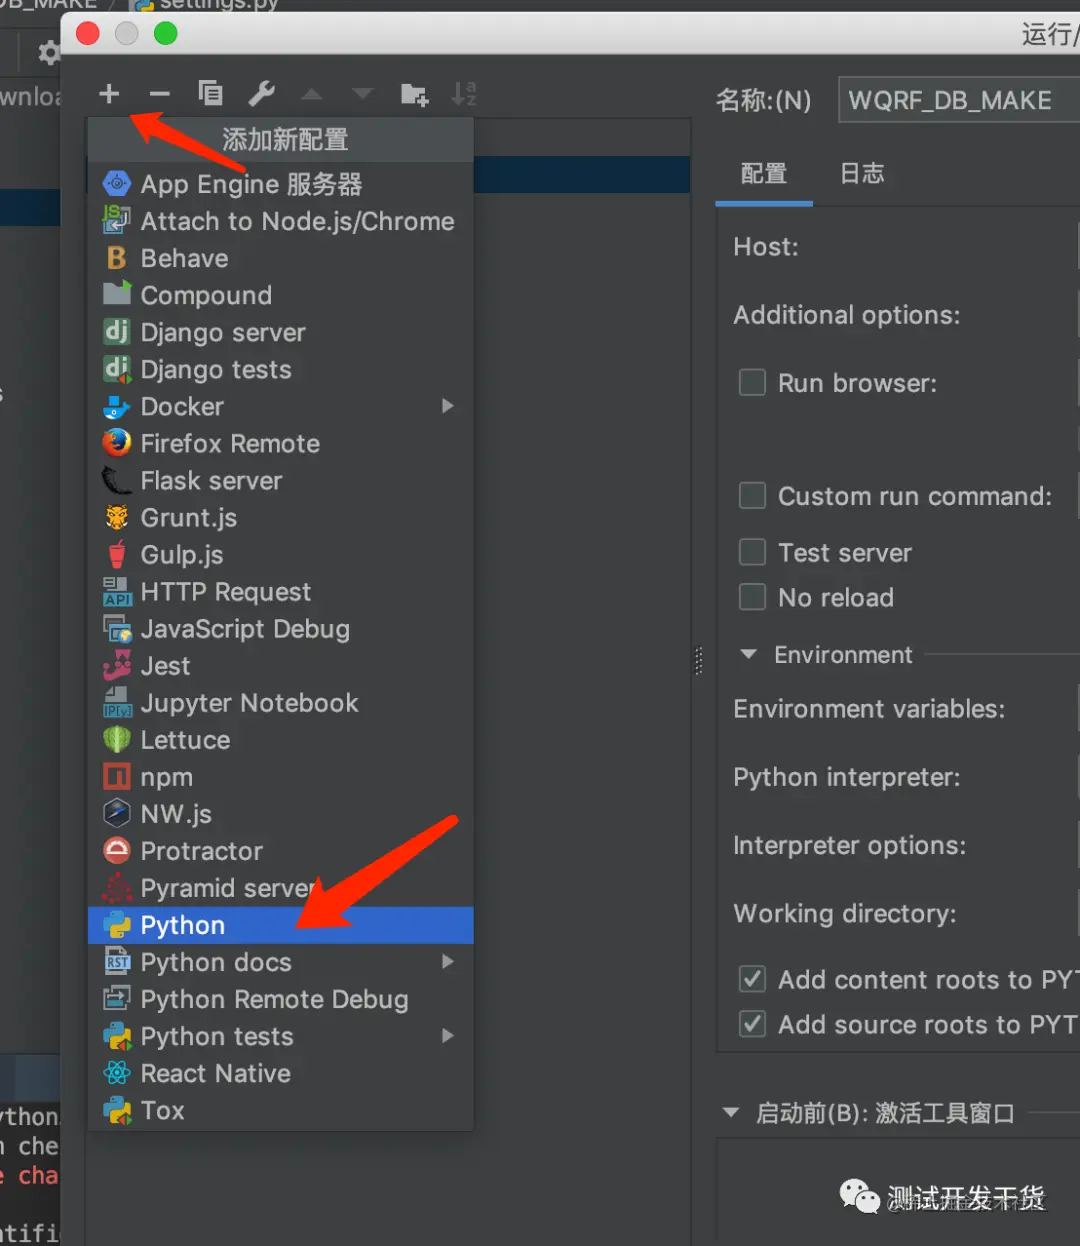Viewport: 1080px width, 1246px height.
Task: Click the Behave B icon
Action: tap(117, 258)
